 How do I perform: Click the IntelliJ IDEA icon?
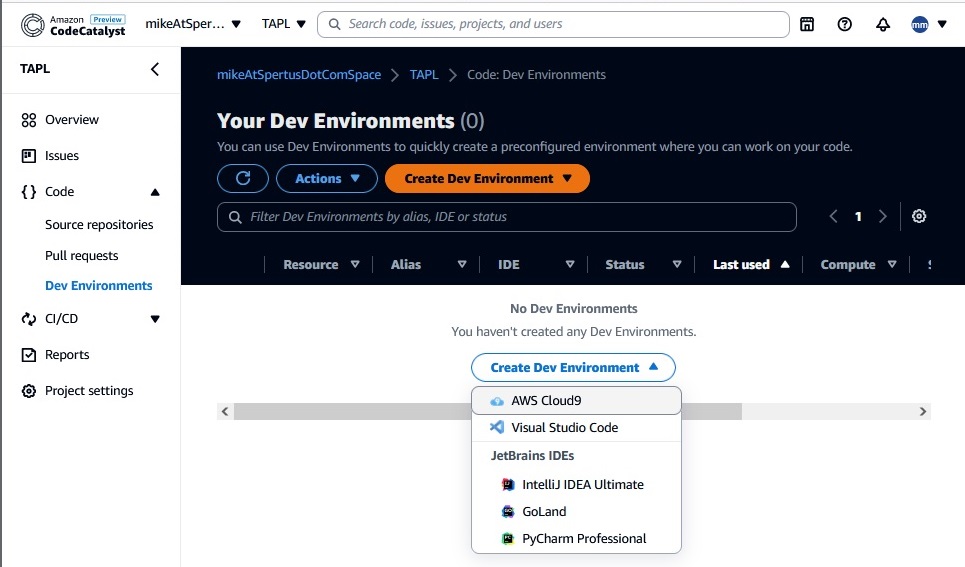508,485
